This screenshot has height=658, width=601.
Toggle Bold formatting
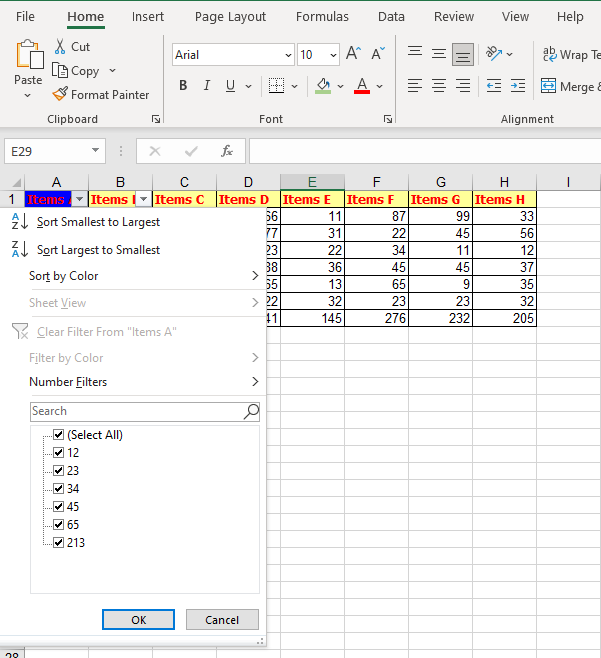tap(183, 86)
